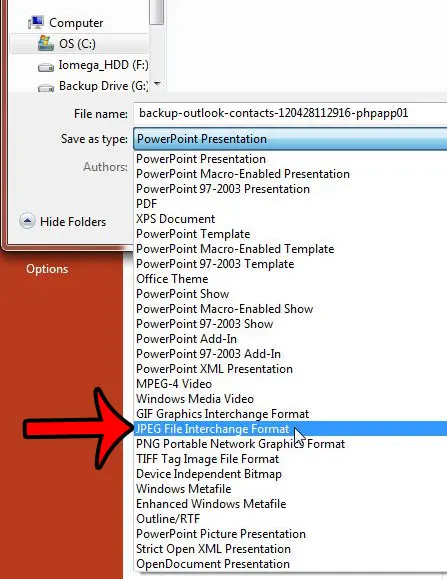The image size is (447, 579).
Task: Click the folder tree scroll-down arrow
Action: coord(157,84)
